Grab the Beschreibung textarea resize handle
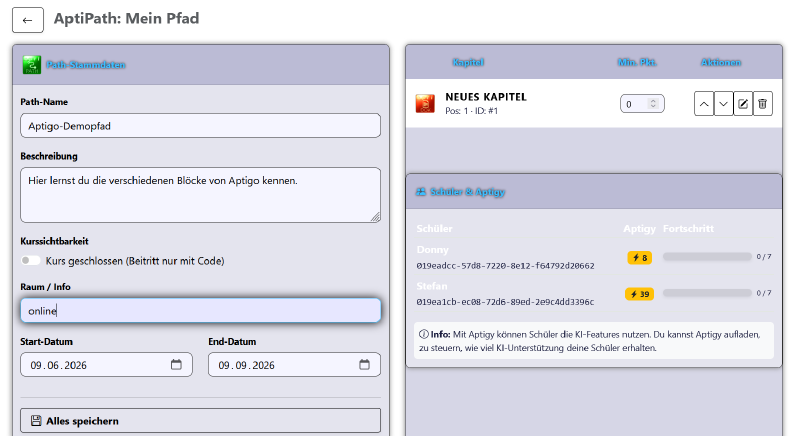800x436 pixels. click(x=375, y=217)
